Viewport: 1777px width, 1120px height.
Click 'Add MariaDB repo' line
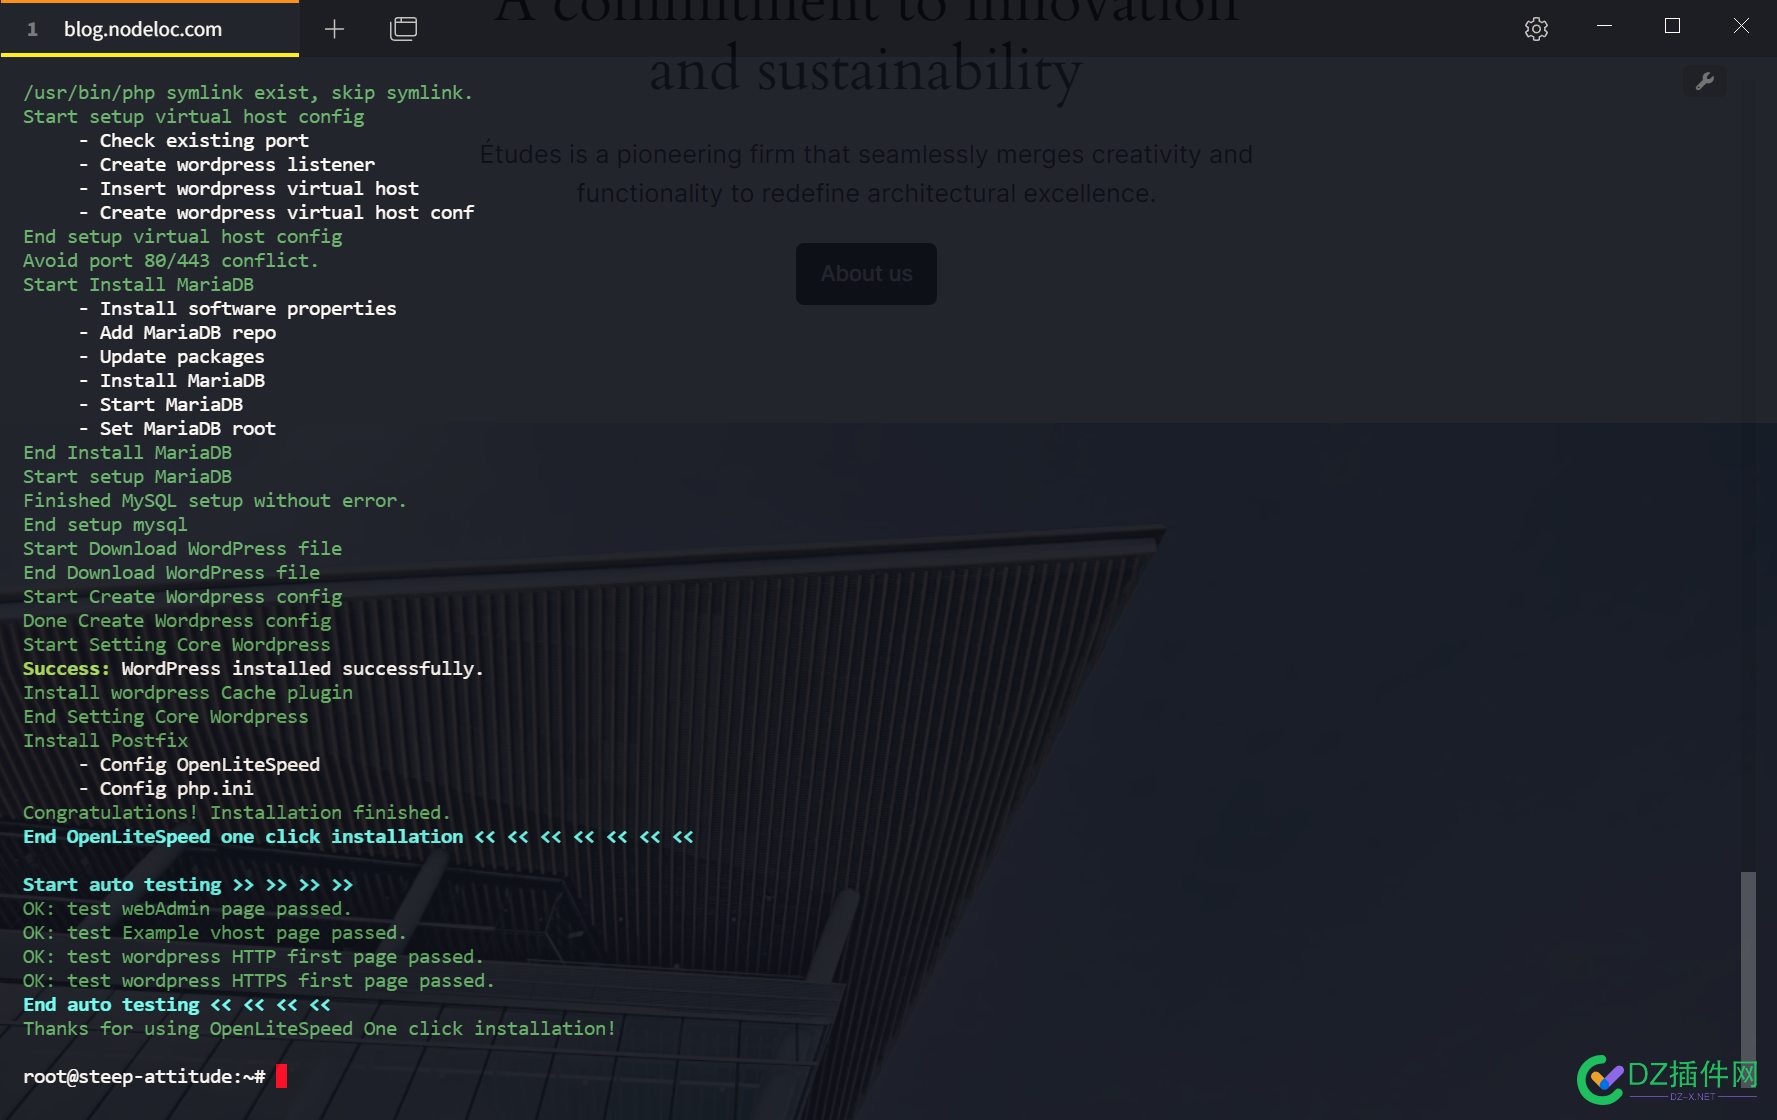(177, 333)
